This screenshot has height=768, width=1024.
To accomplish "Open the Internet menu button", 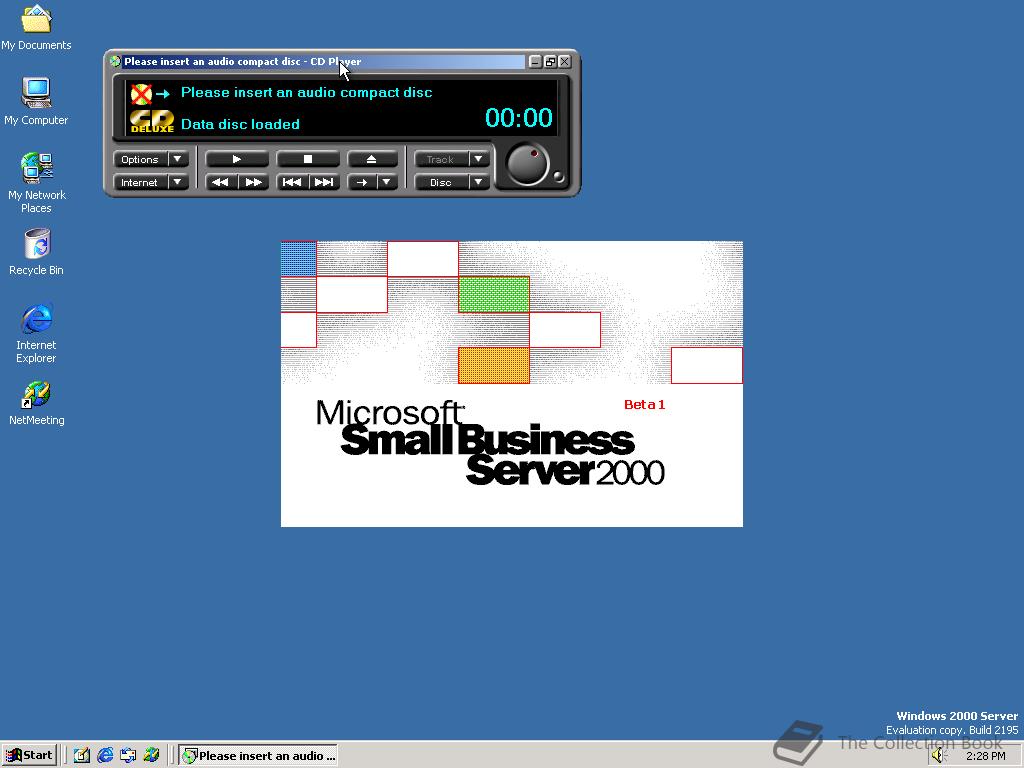I will point(140,182).
